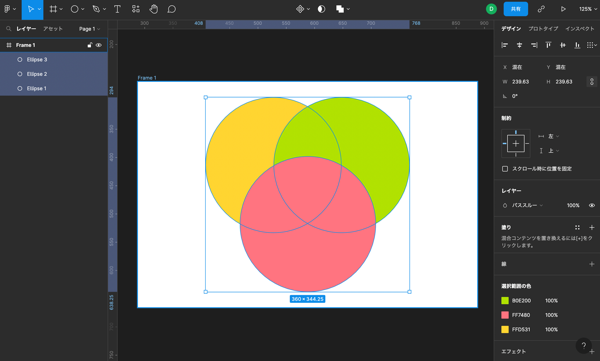
Task: Enable fix position when scrolling checkbox
Action: (x=505, y=169)
